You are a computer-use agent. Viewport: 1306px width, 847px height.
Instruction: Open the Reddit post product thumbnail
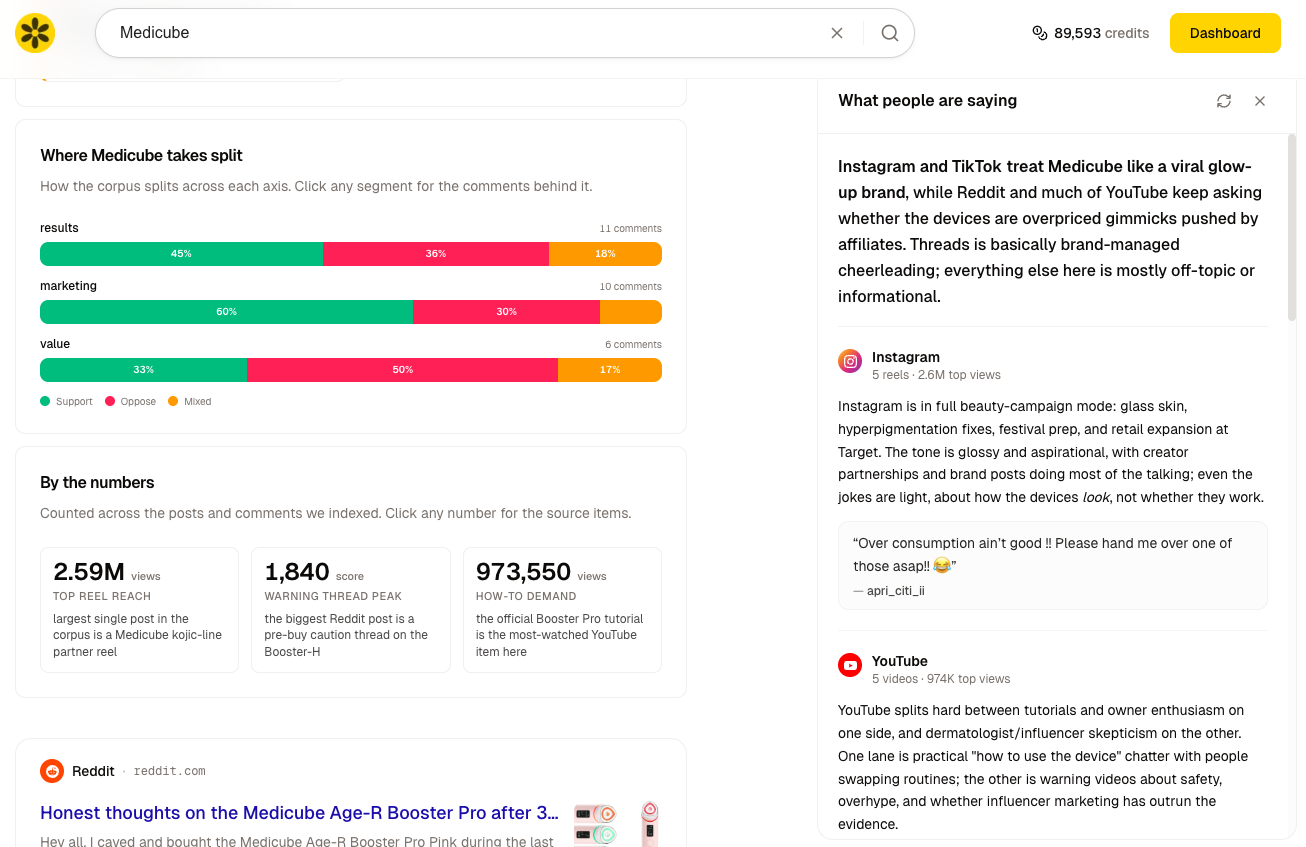(616, 823)
